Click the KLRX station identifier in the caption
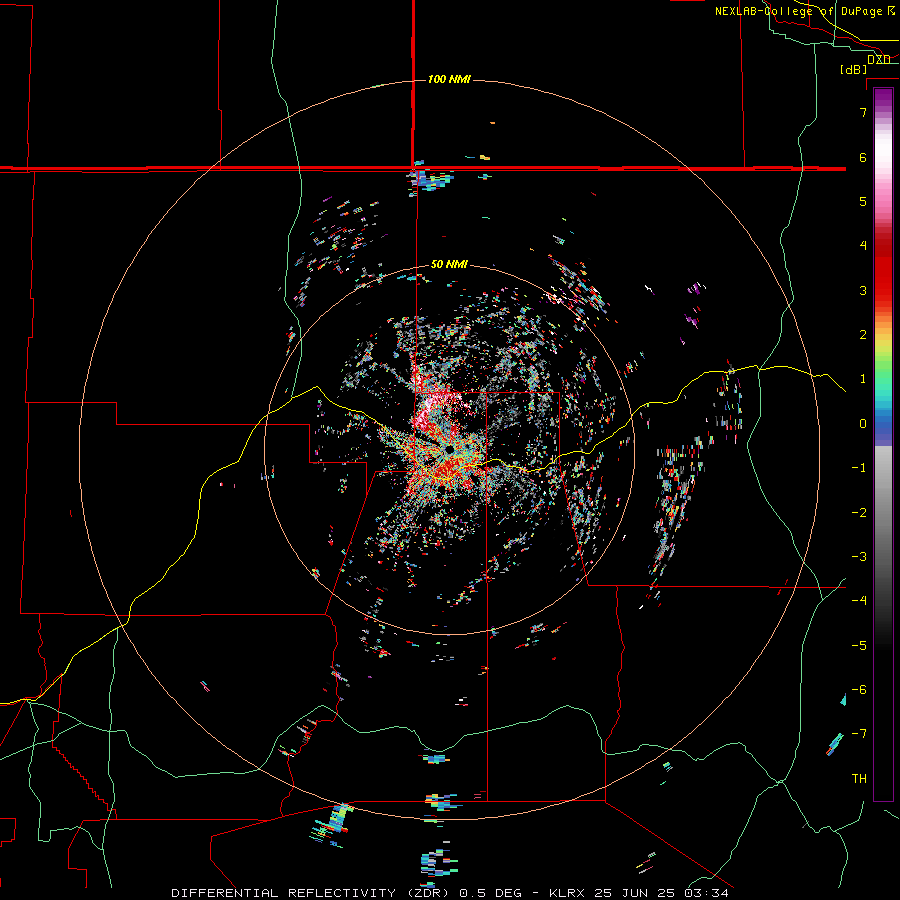 click(x=568, y=893)
